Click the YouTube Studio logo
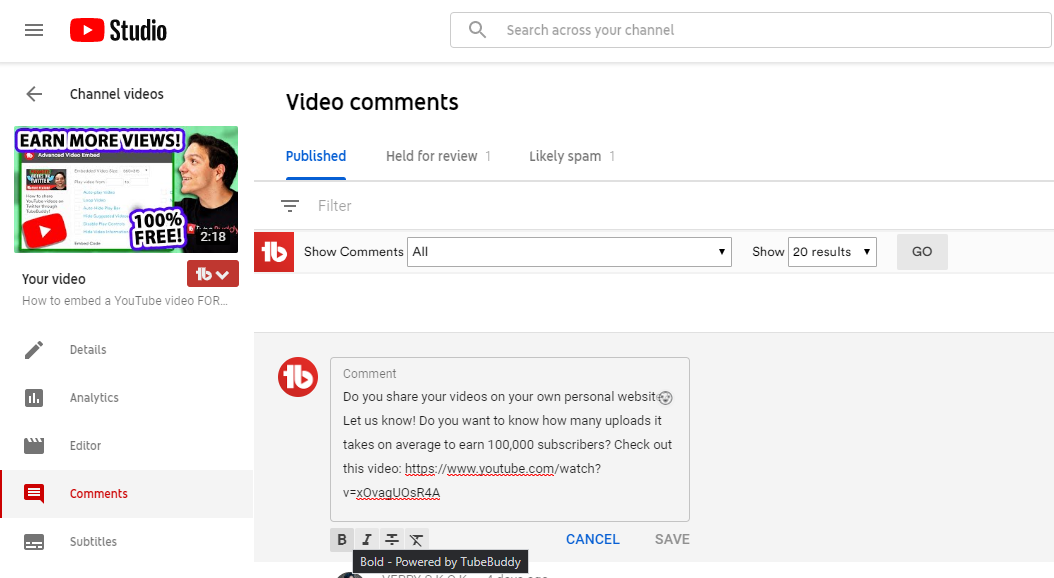This screenshot has height=578, width=1054. pos(118,30)
